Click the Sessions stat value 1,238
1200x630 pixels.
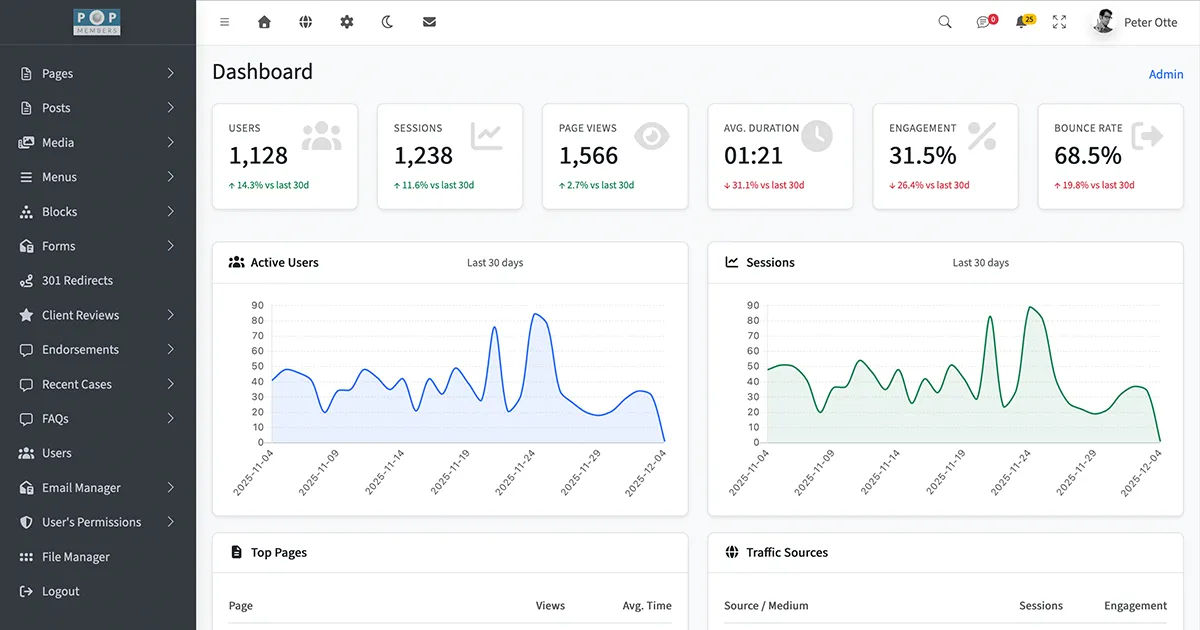point(423,156)
